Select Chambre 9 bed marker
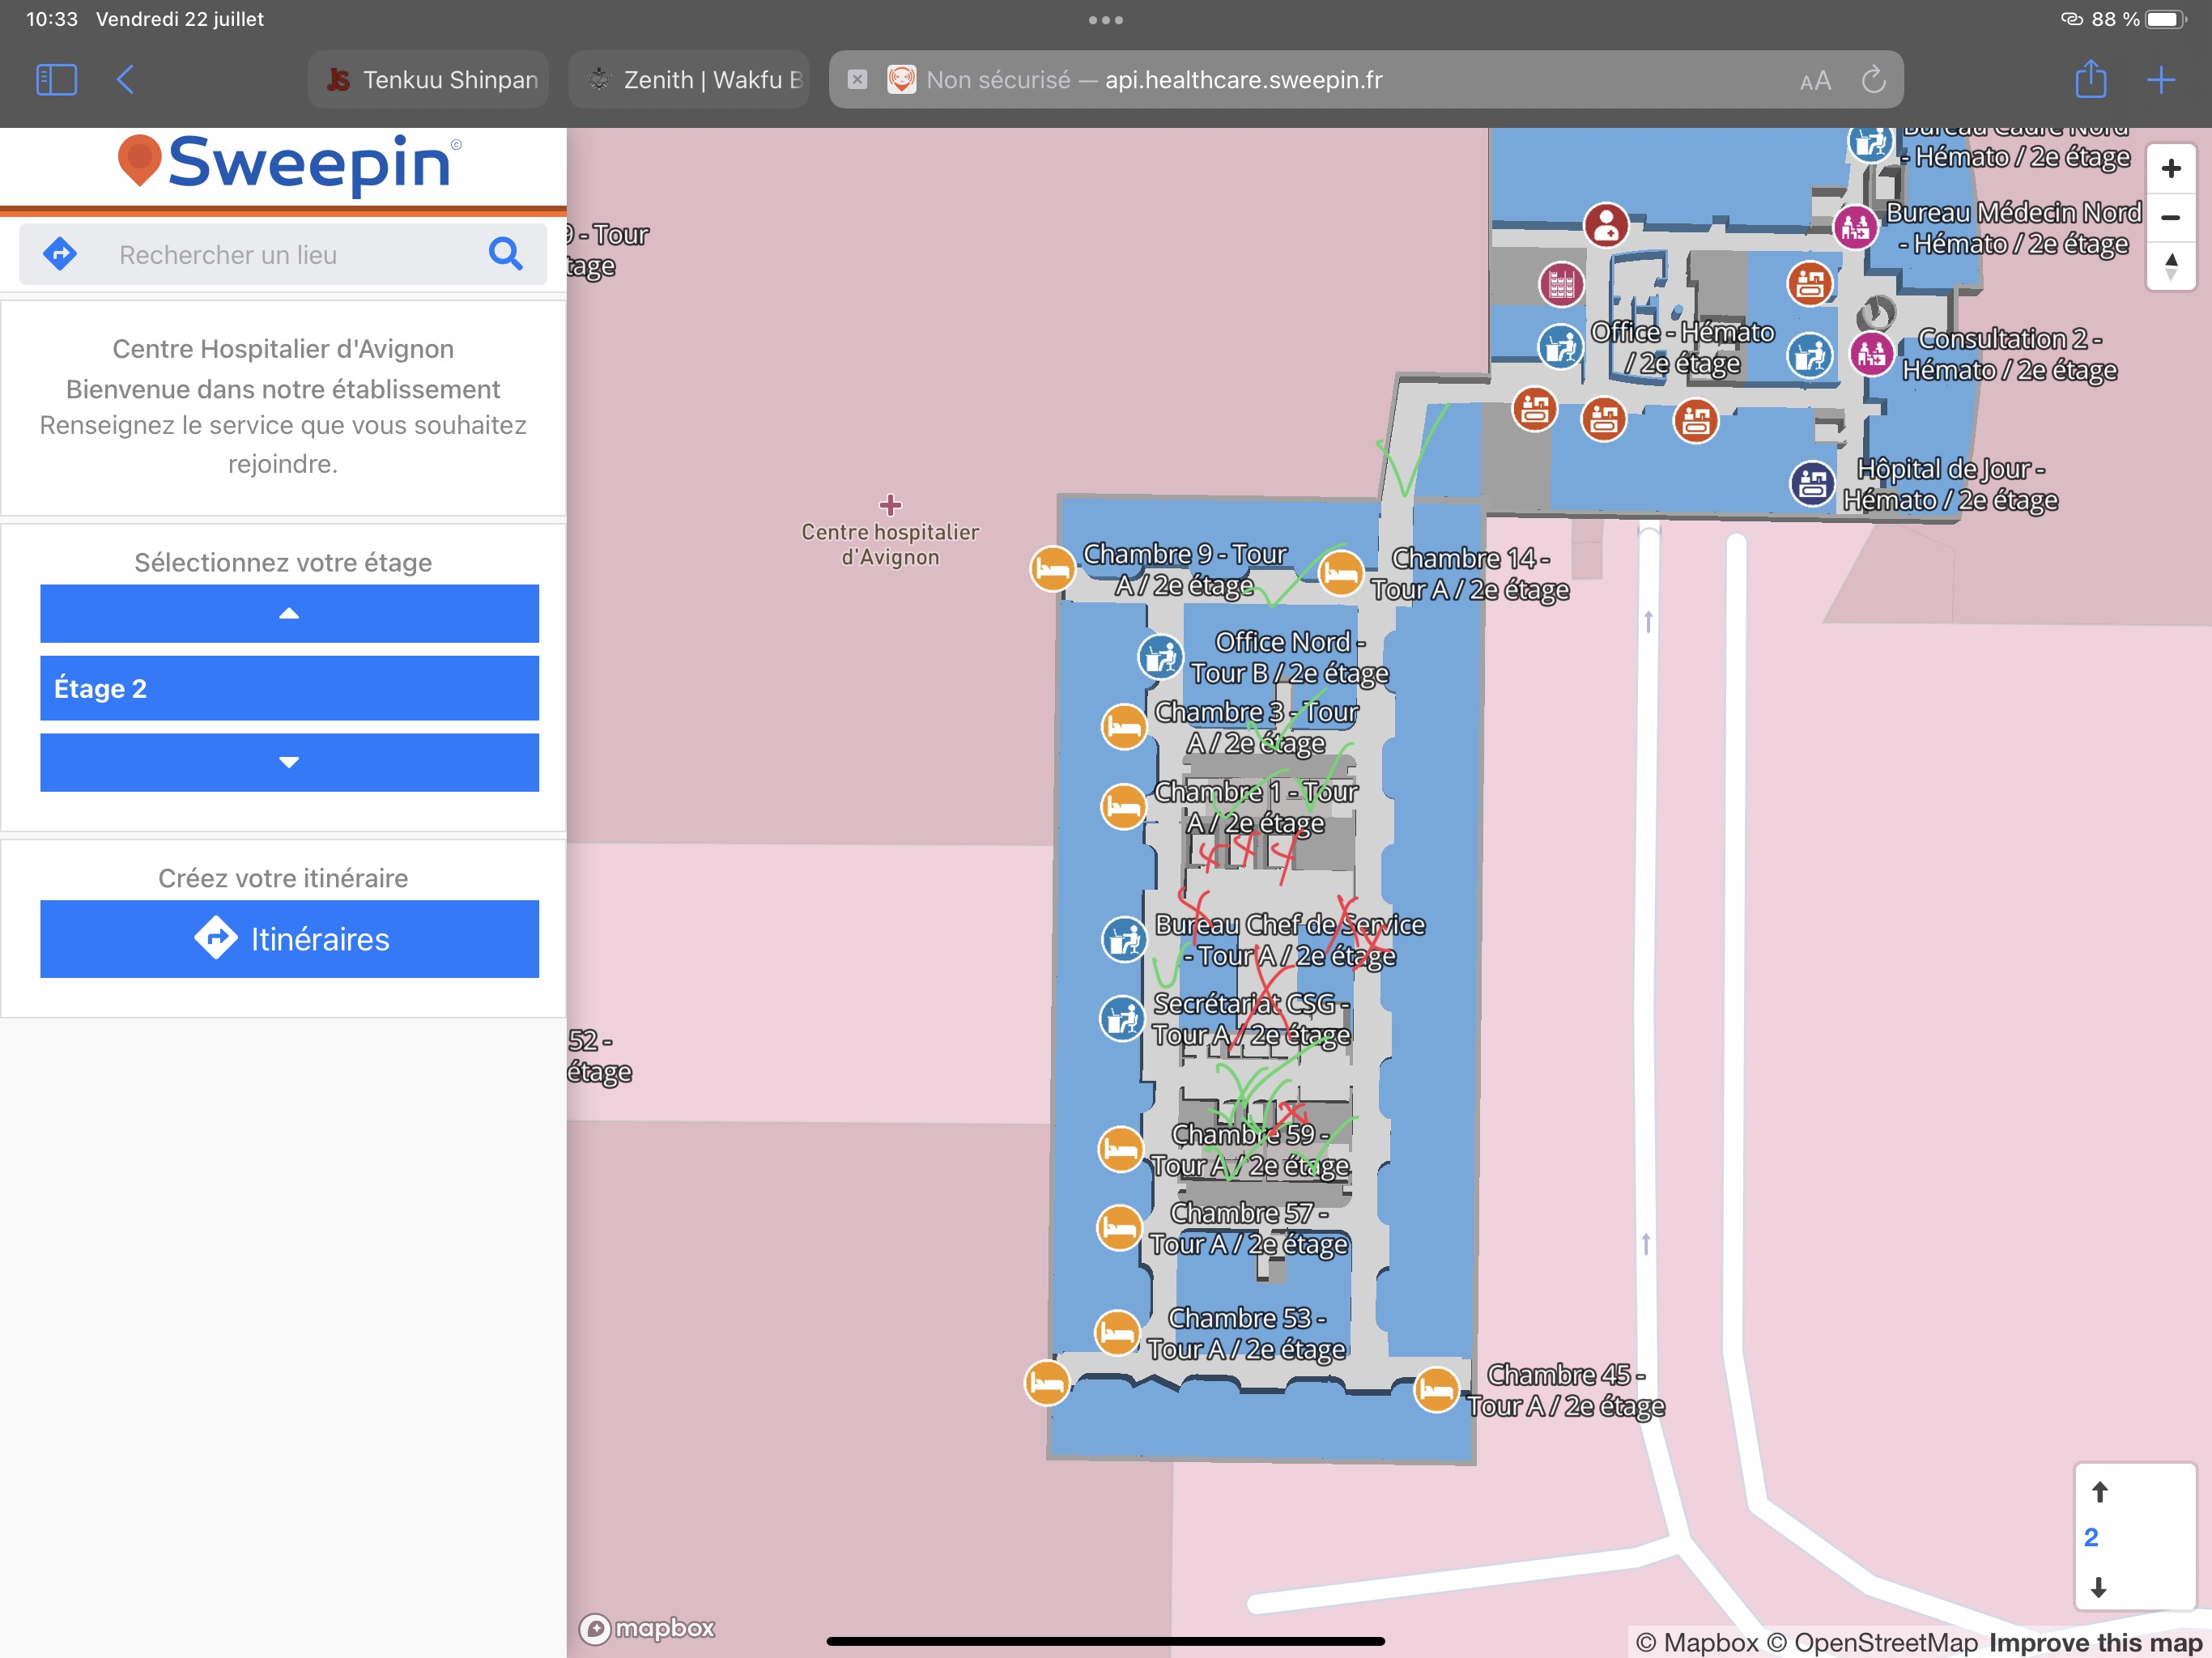The height and width of the screenshot is (1658, 2212). click(x=1052, y=570)
